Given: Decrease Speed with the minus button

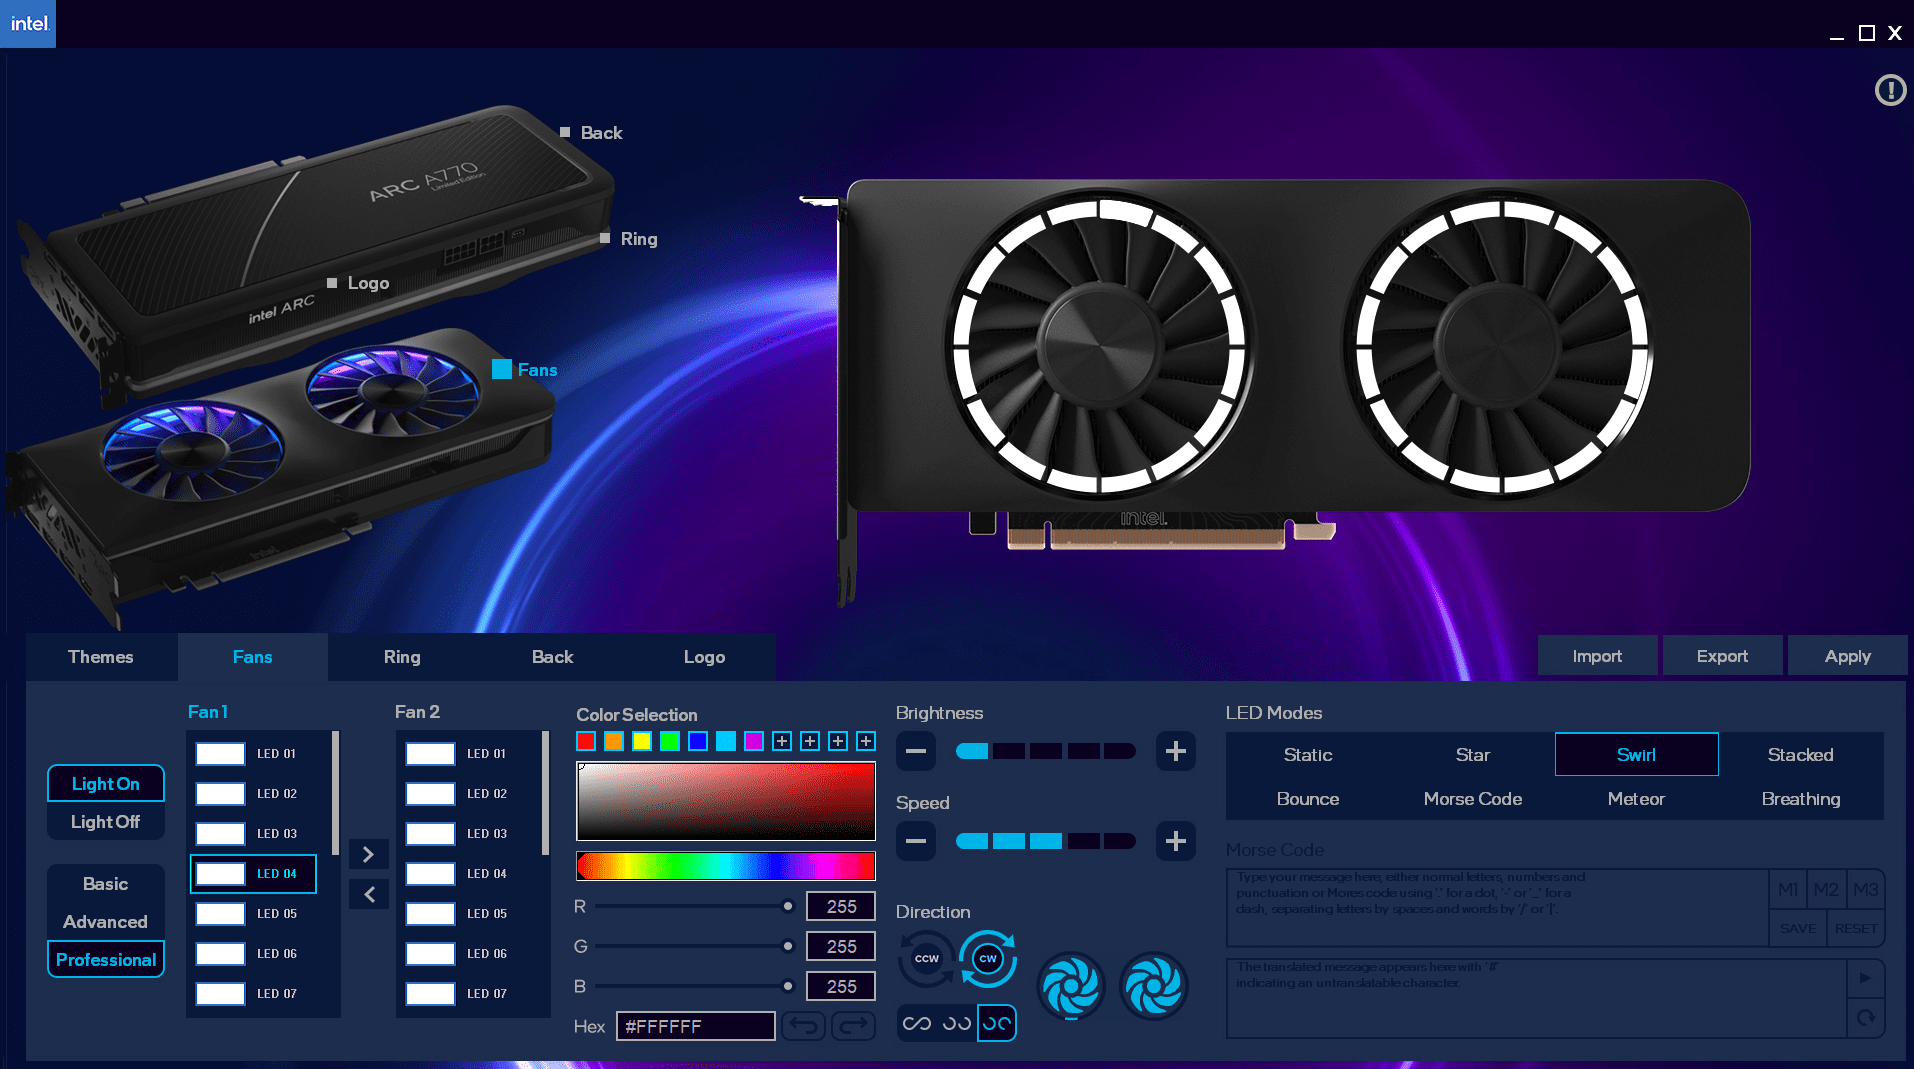Looking at the screenshot, I should (x=916, y=841).
